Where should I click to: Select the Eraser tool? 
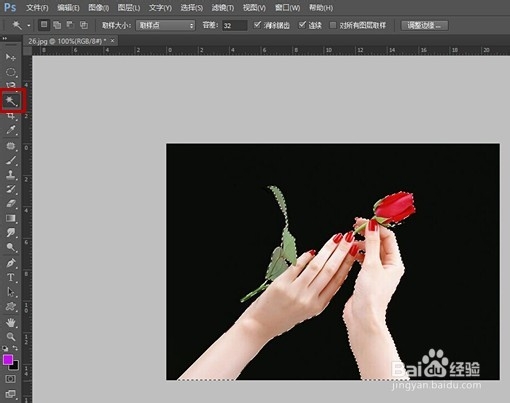click(x=11, y=203)
